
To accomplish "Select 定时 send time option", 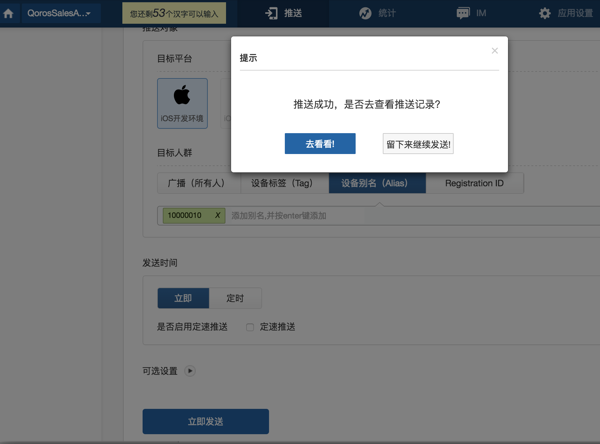I will (x=235, y=298).
